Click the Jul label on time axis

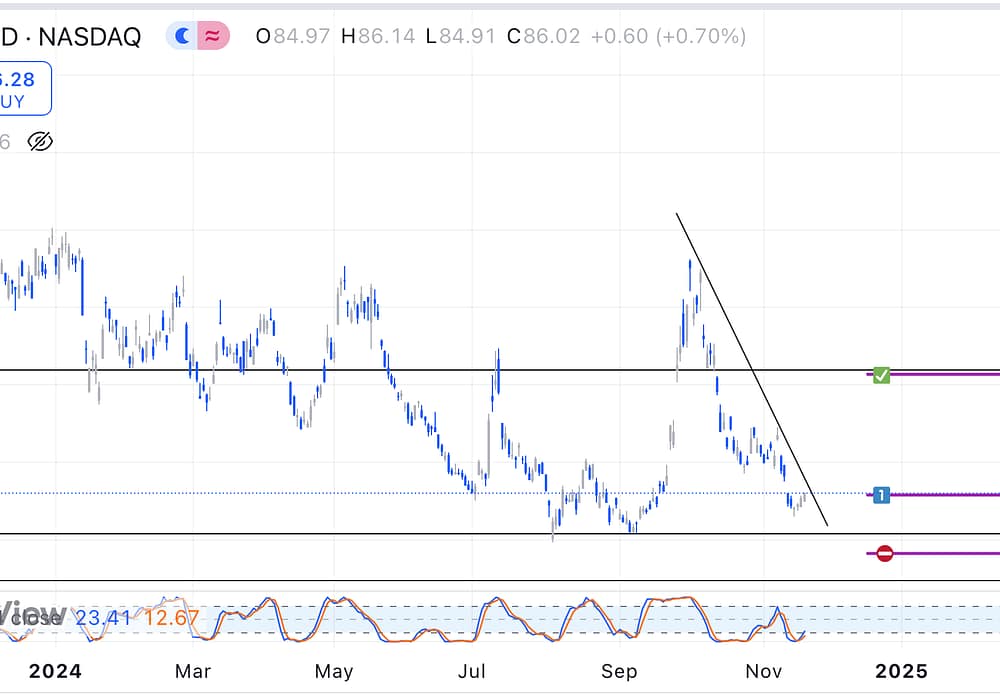(472, 670)
